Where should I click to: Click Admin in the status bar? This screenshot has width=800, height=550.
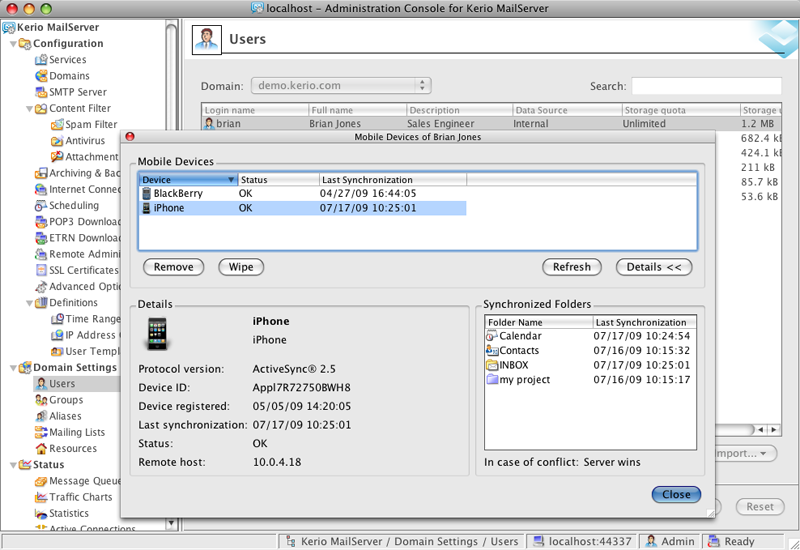click(670, 541)
